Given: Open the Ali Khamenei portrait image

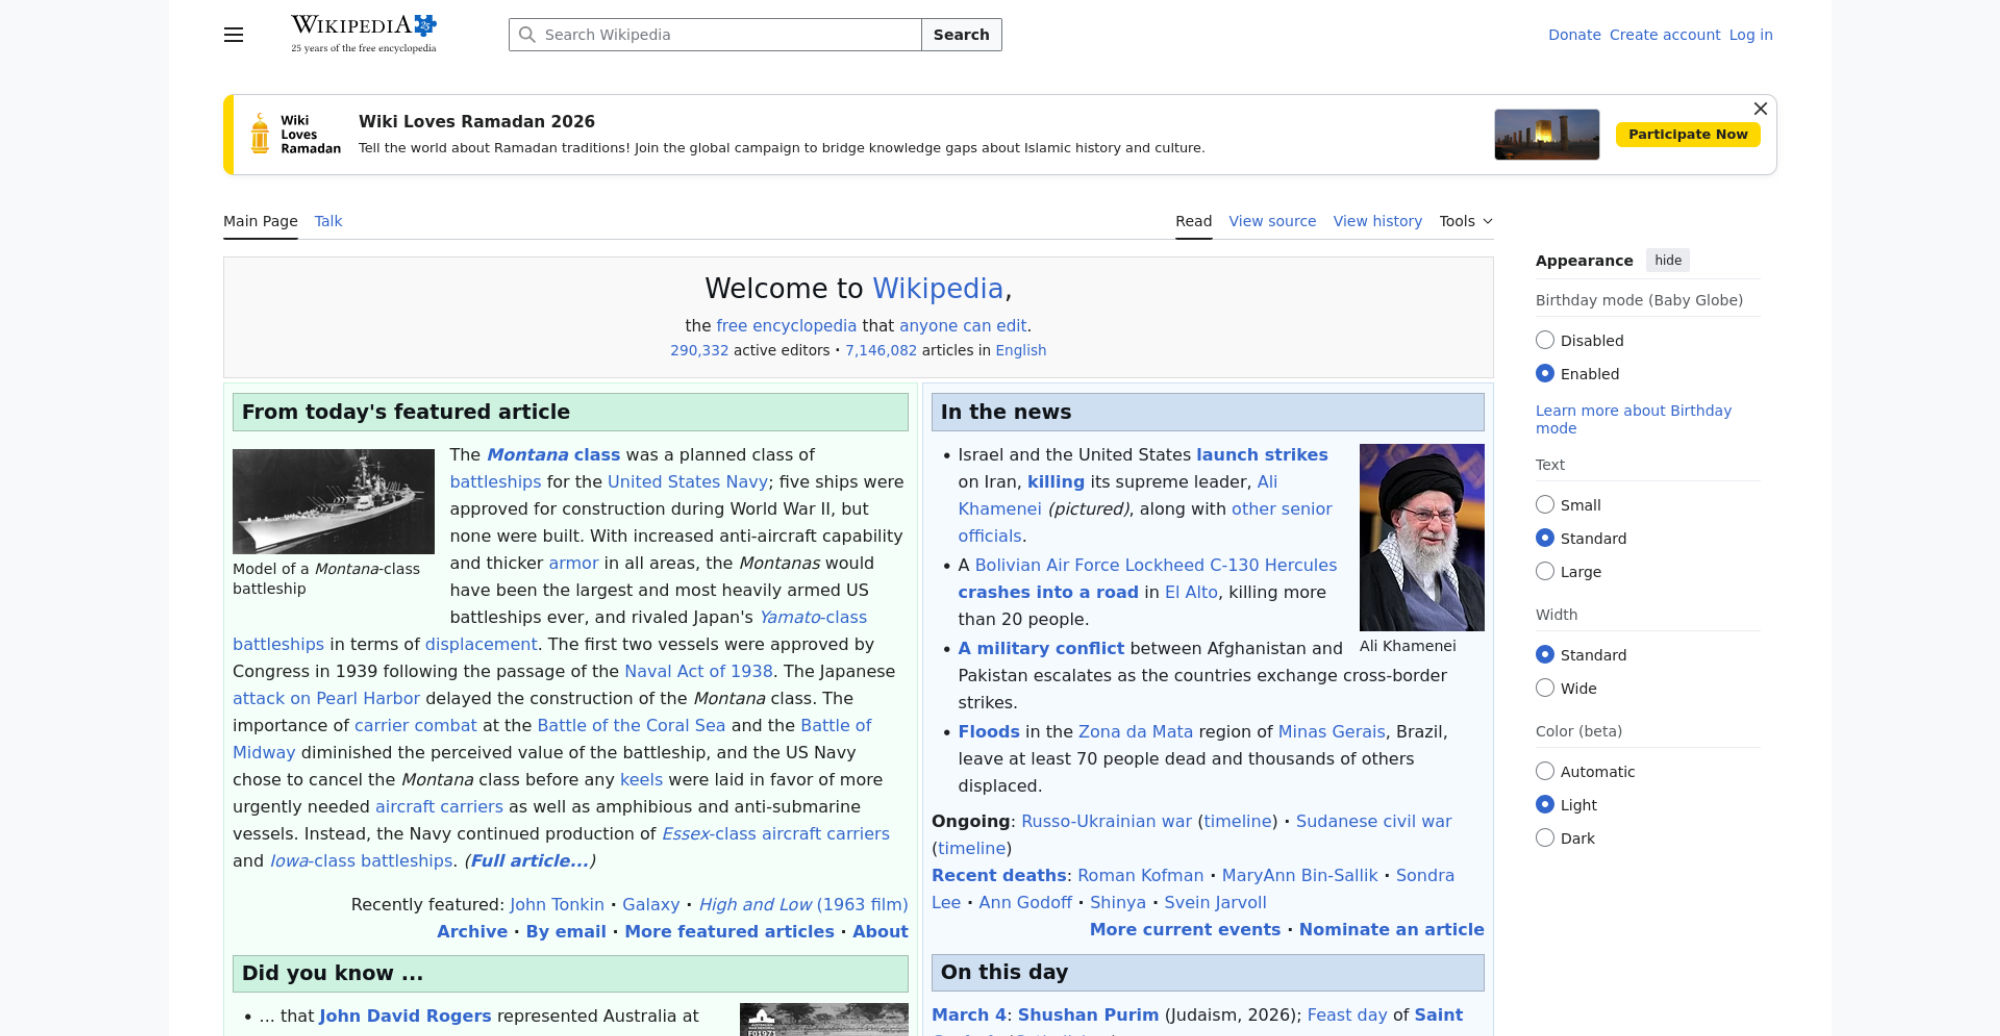Looking at the screenshot, I should [1421, 537].
